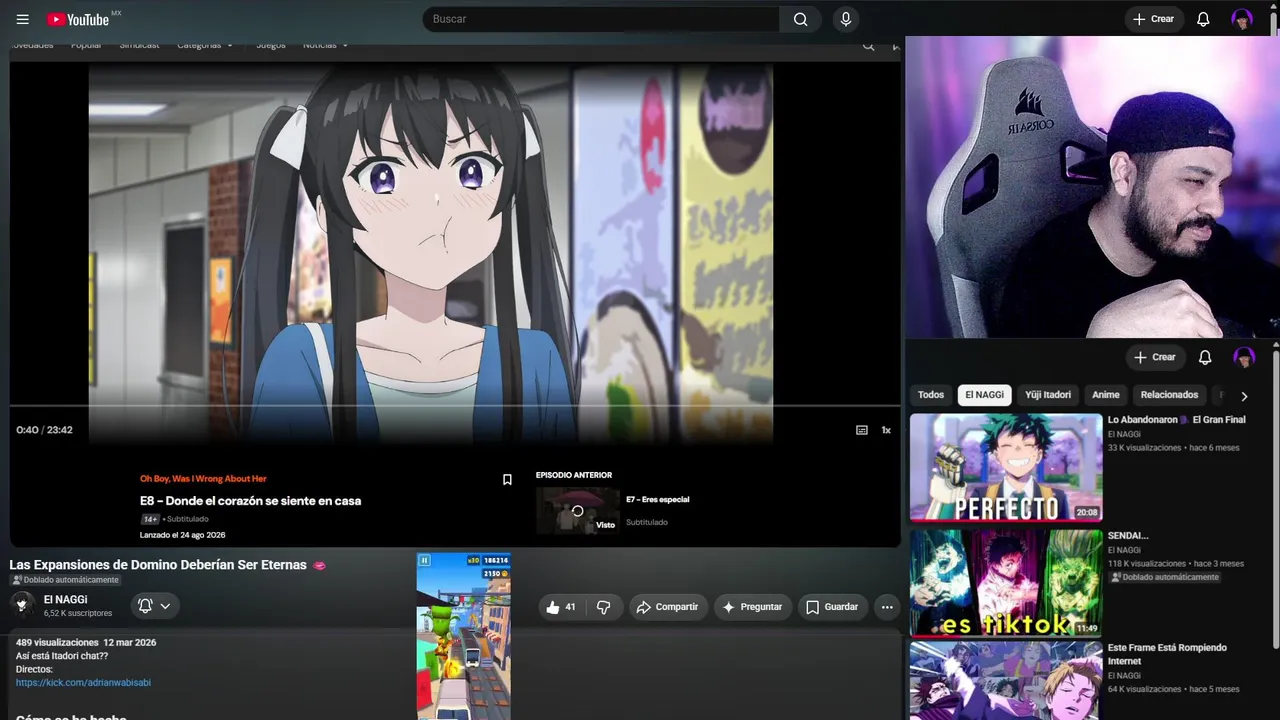
Task: Open the thumbnail beside "Este Frame Está Rompiendo Internet"
Action: coord(1006,682)
